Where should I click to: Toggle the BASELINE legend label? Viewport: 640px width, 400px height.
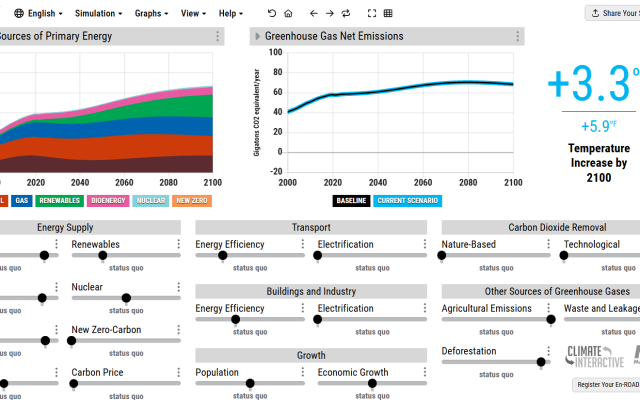click(x=351, y=201)
